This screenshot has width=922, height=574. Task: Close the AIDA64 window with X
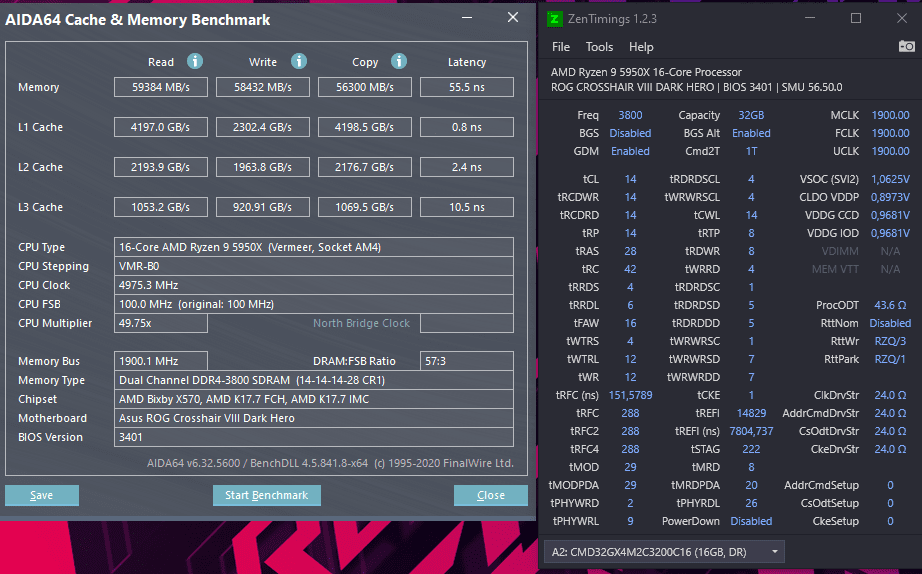[513, 18]
